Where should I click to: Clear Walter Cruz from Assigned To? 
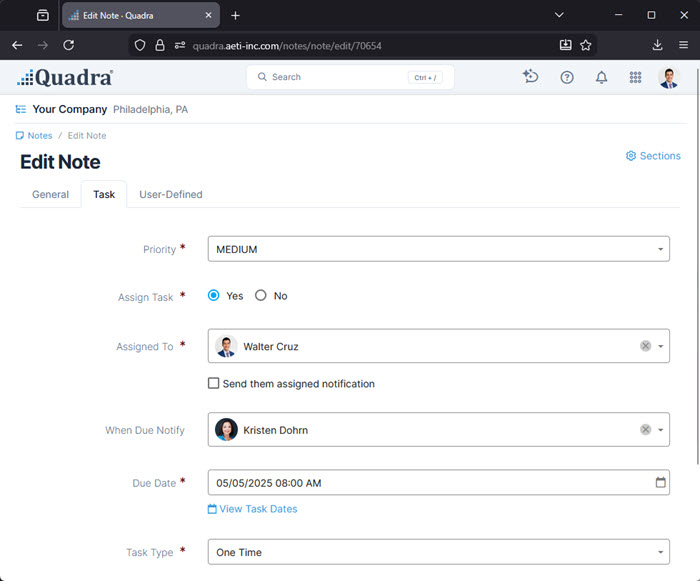point(645,346)
